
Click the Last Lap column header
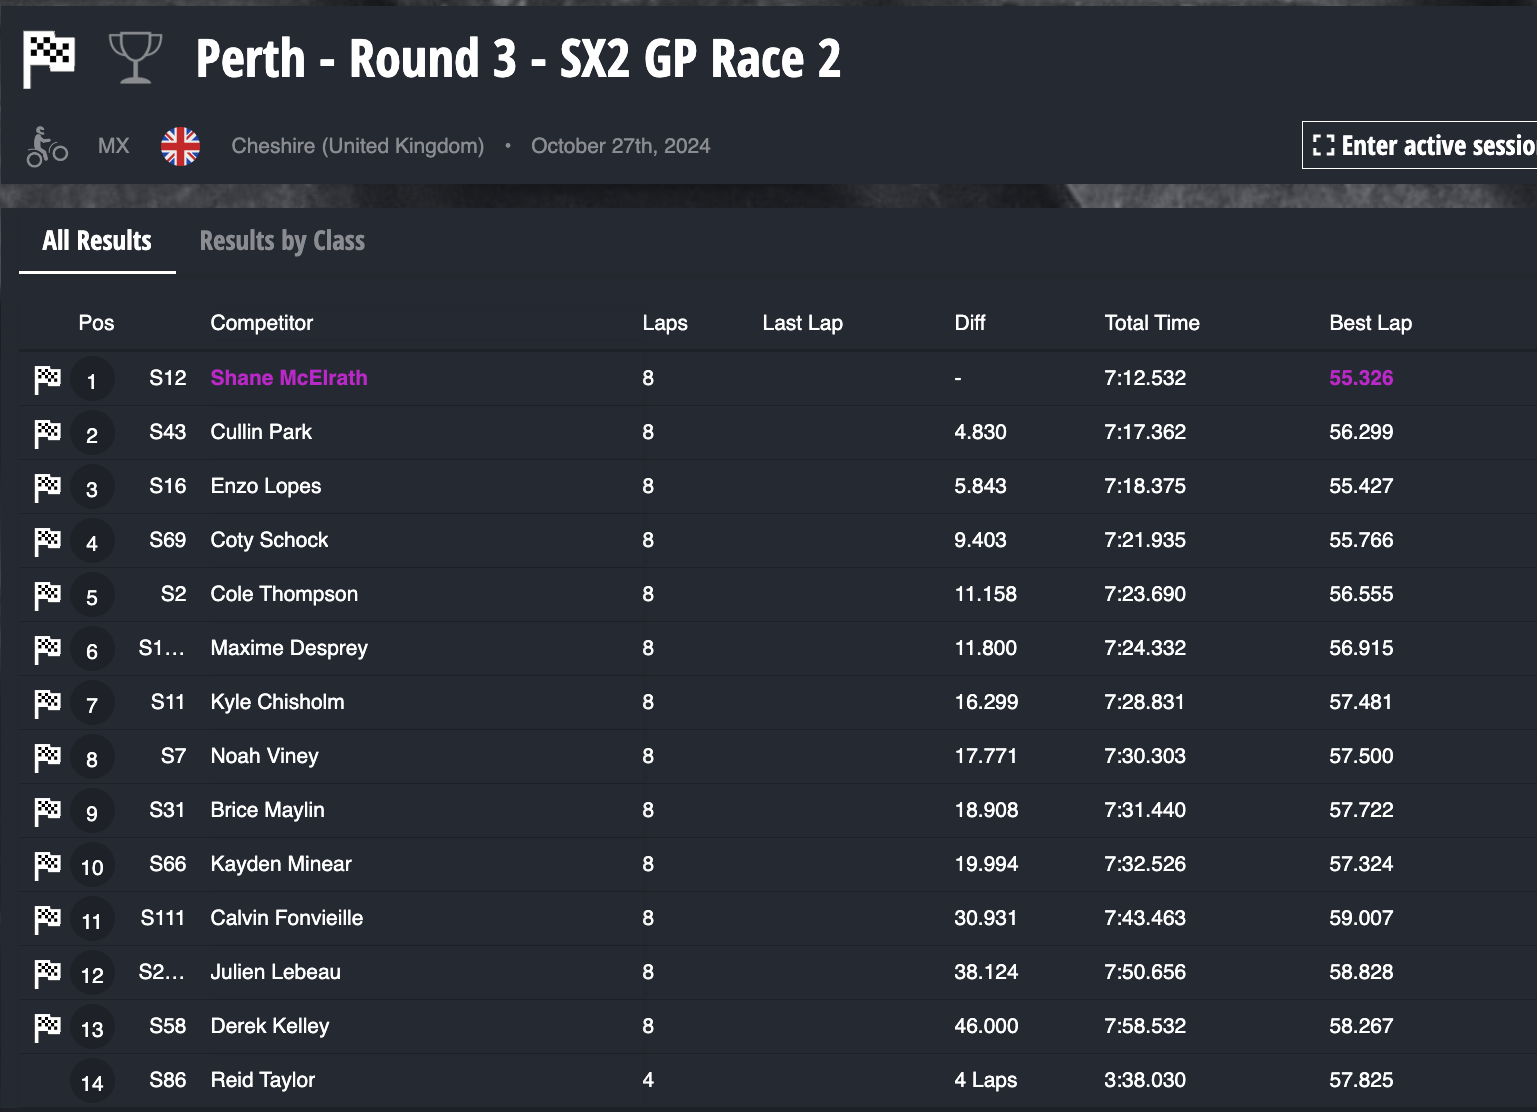(x=803, y=323)
